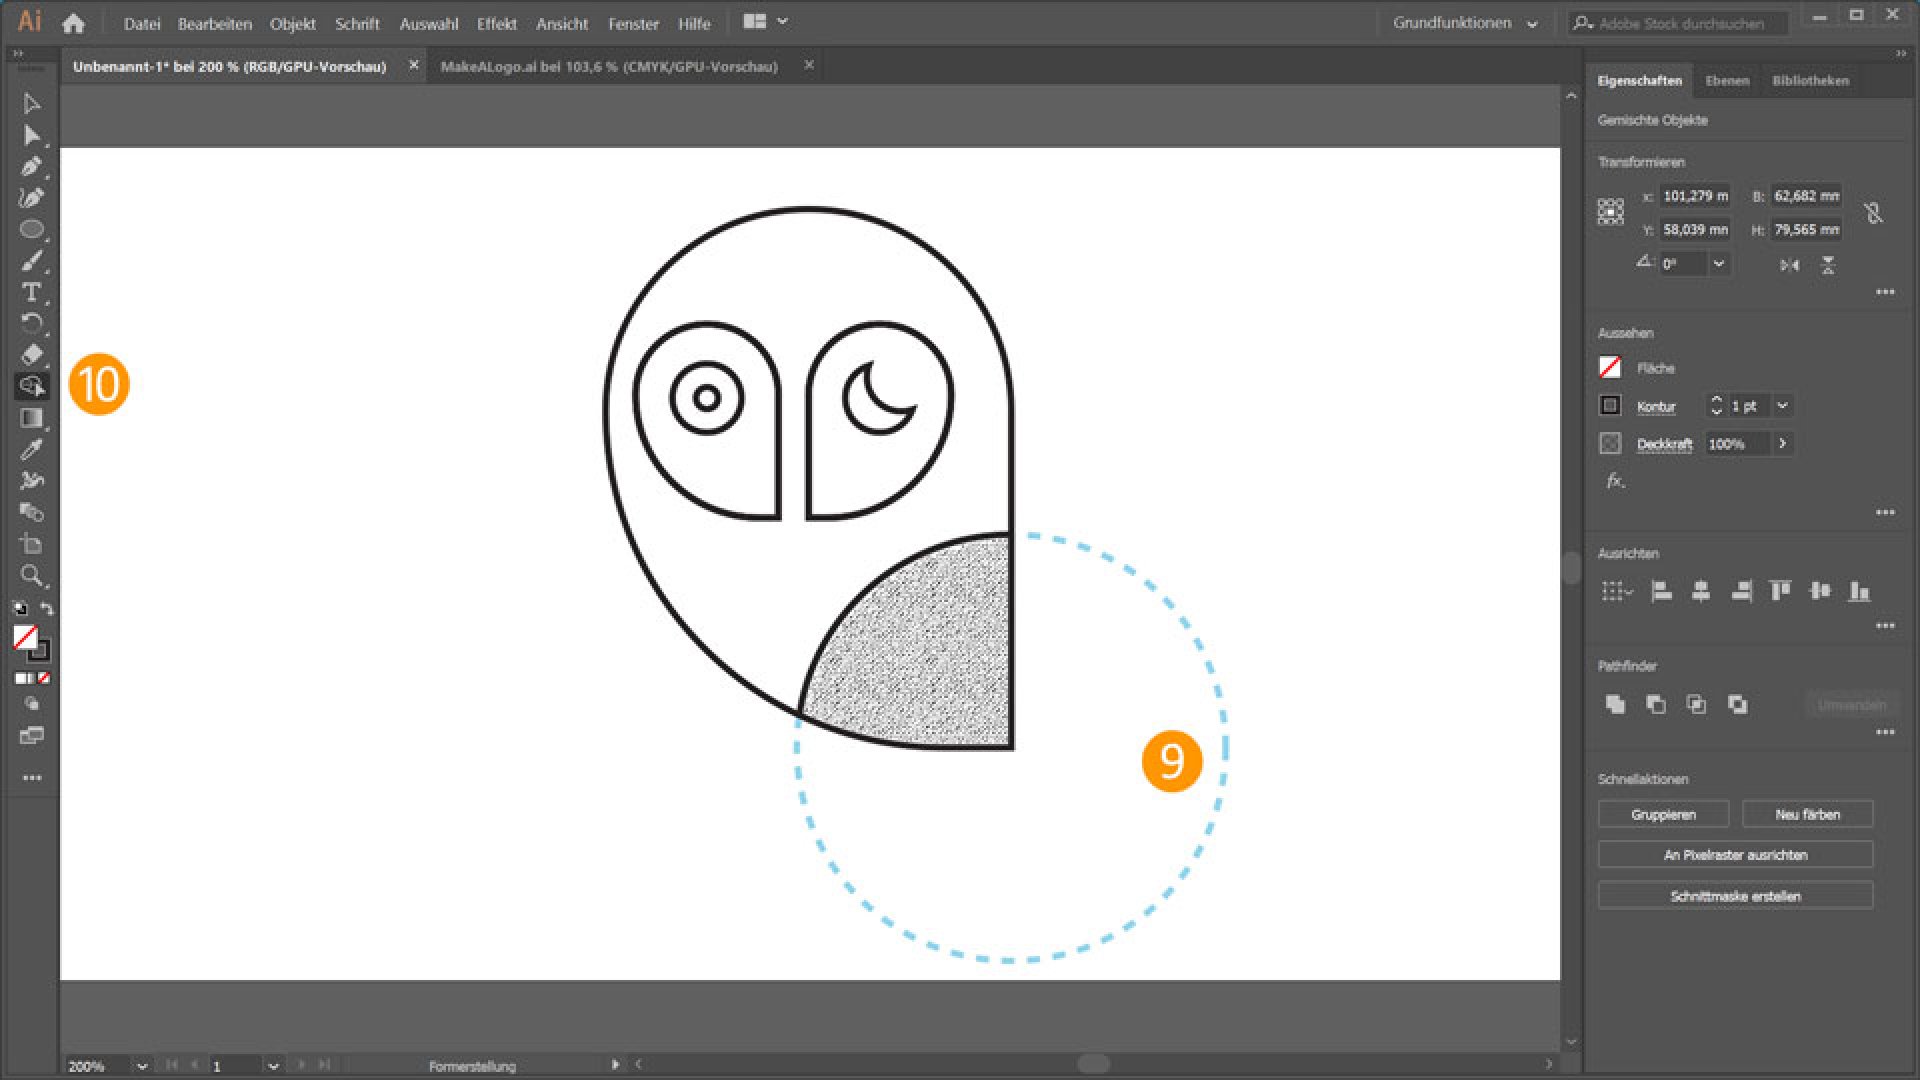The height and width of the screenshot is (1080, 1920).
Task: Click the Home icon
Action: click(73, 22)
